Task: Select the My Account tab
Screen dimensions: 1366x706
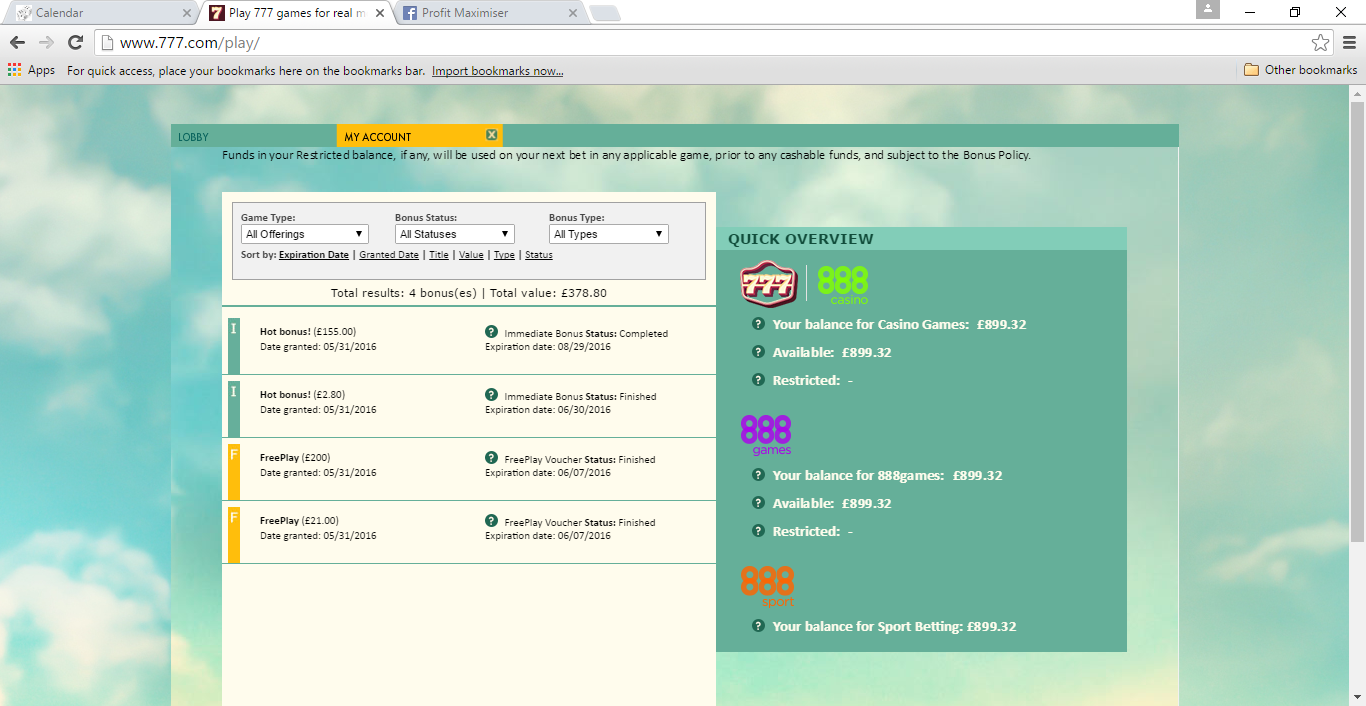Action: click(x=420, y=136)
